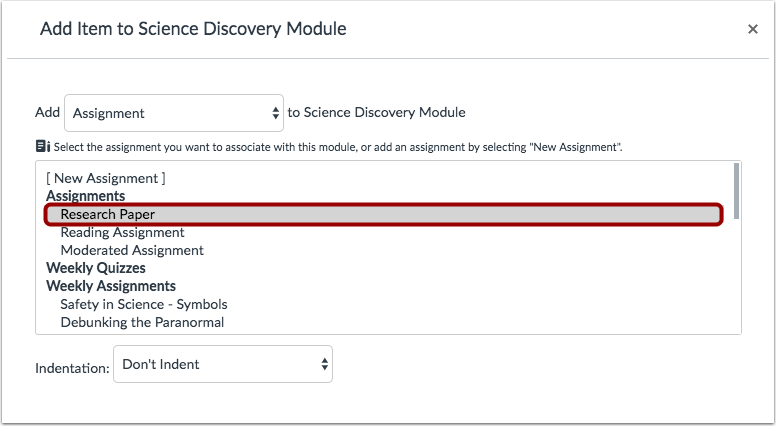Select Safety in Science - Symbols
The width and height of the screenshot is (776, 426).
point(144,304)
